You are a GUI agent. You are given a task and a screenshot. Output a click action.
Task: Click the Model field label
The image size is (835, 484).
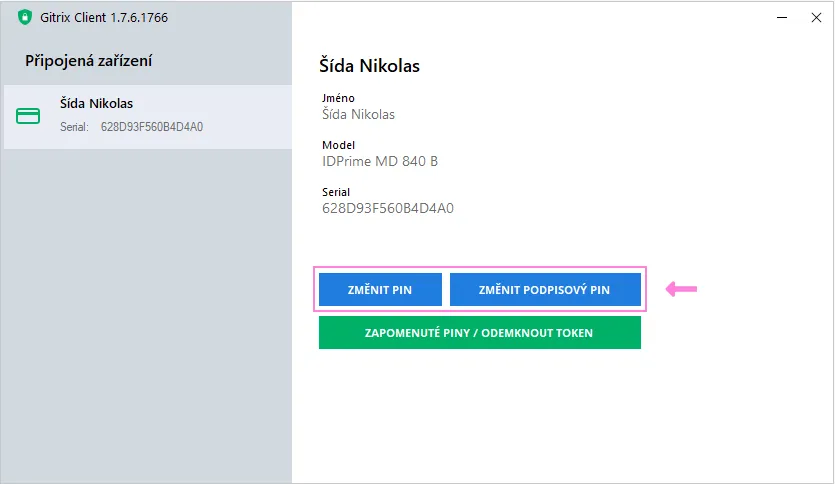[338, 145]
